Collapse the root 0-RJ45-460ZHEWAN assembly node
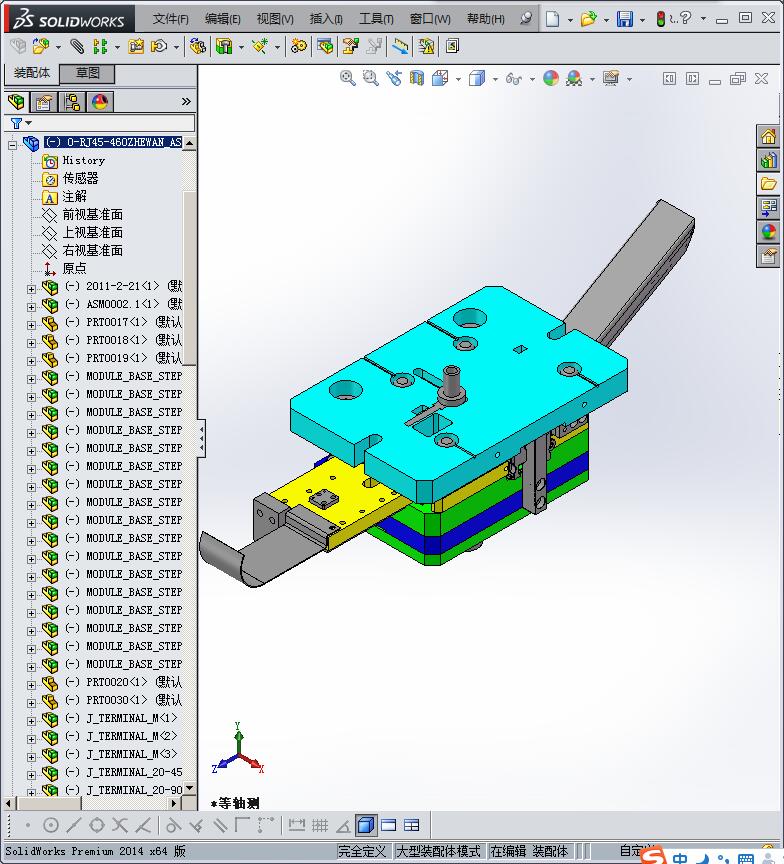 tap(12, 145)
